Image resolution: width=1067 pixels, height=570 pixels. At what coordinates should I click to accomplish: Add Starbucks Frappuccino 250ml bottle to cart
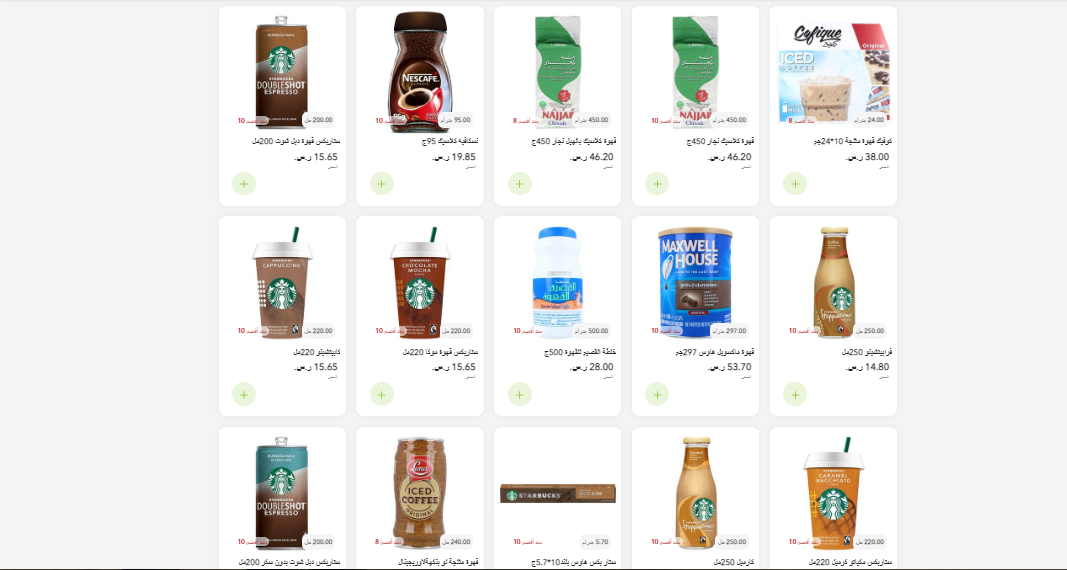click(x=795, y=395)
